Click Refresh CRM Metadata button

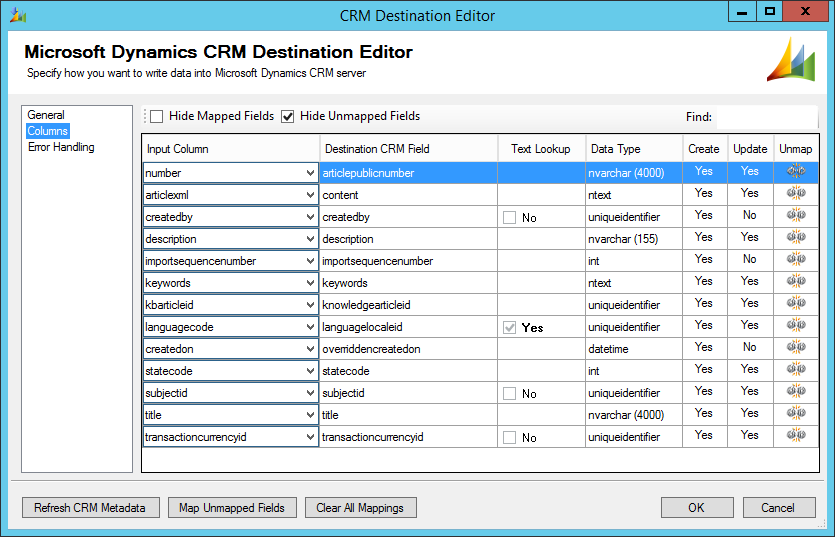91,508
